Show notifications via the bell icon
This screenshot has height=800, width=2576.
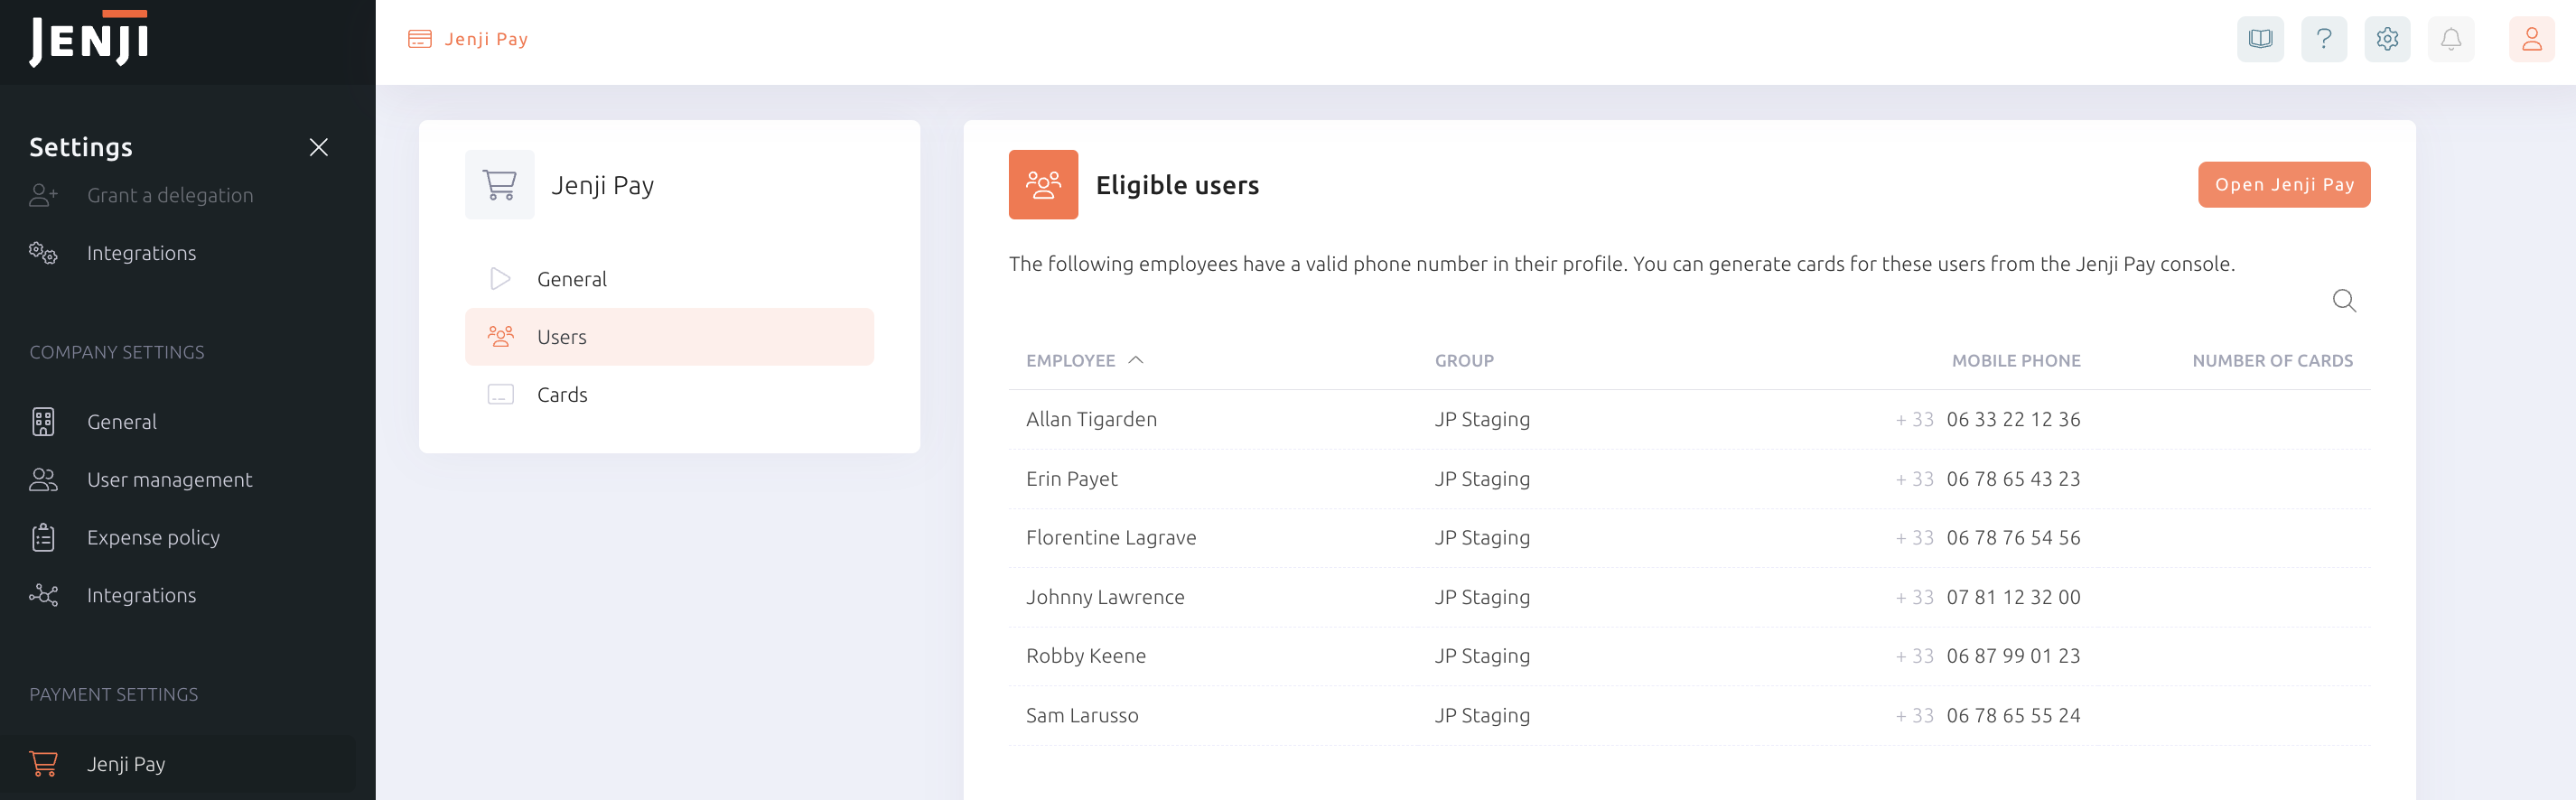(2450, 39)
